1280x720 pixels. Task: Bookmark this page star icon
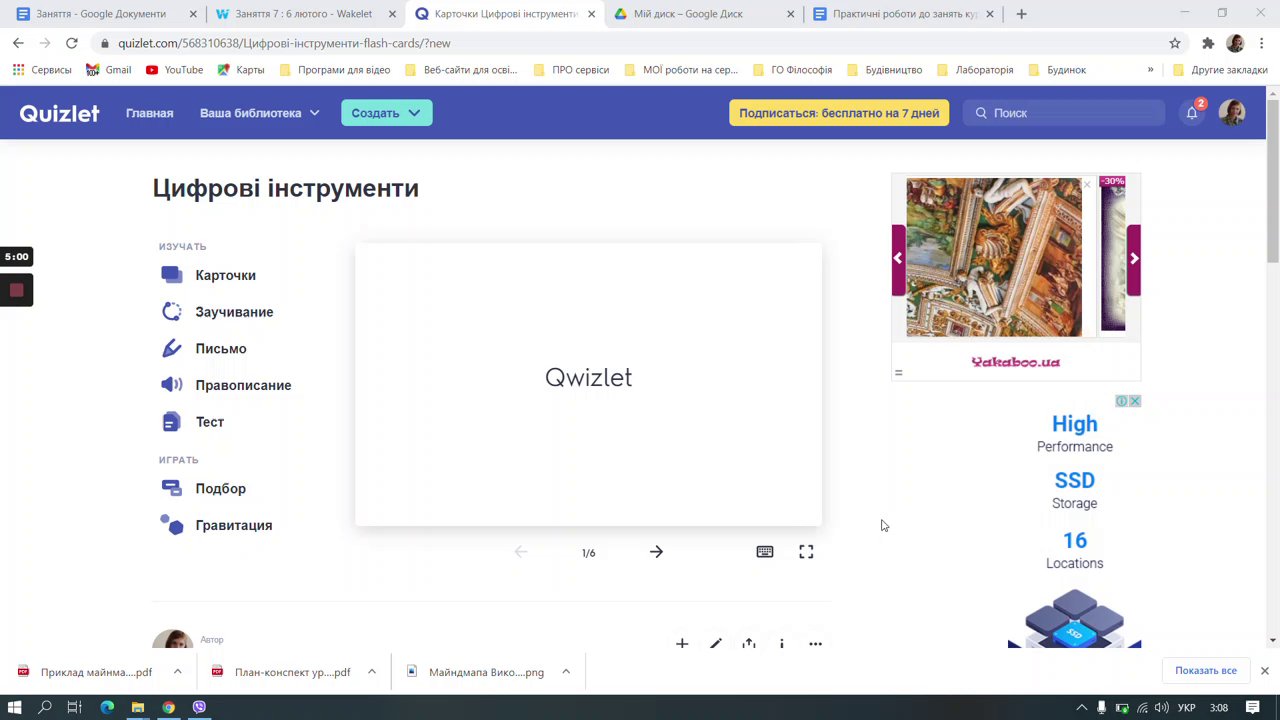click(1175, 43)
